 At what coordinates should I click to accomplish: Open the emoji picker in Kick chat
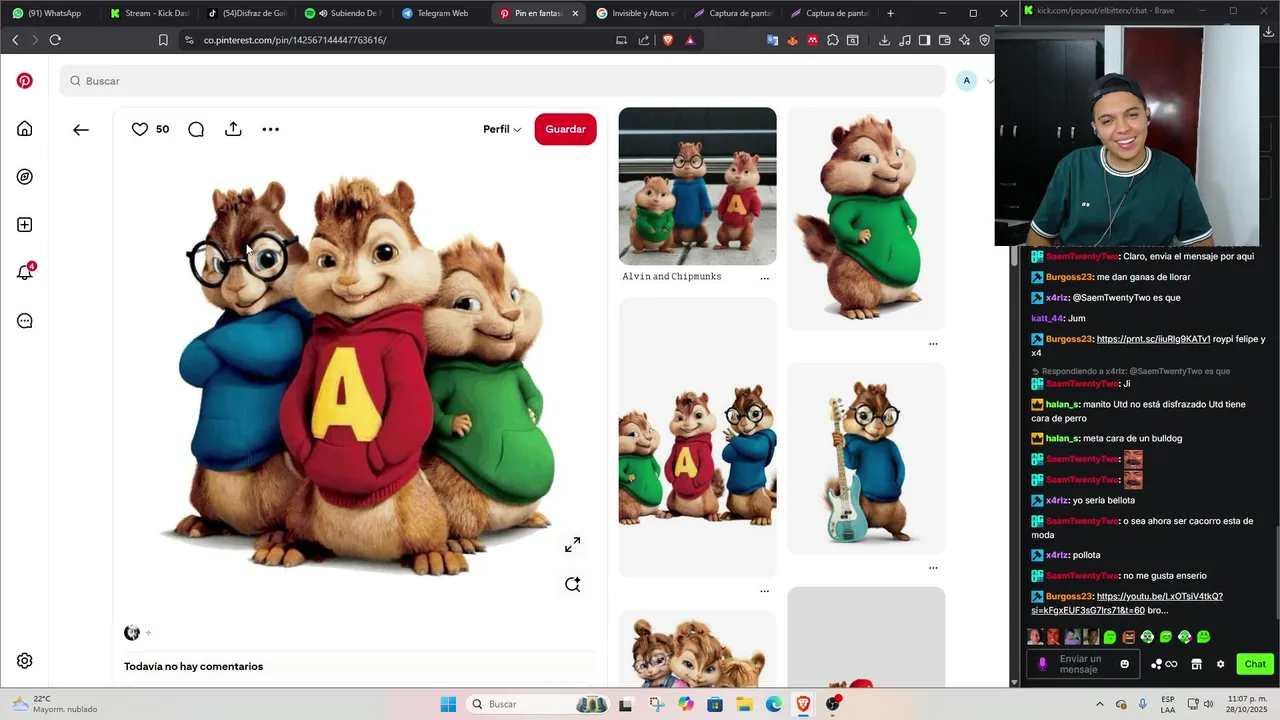[1125, 664]
